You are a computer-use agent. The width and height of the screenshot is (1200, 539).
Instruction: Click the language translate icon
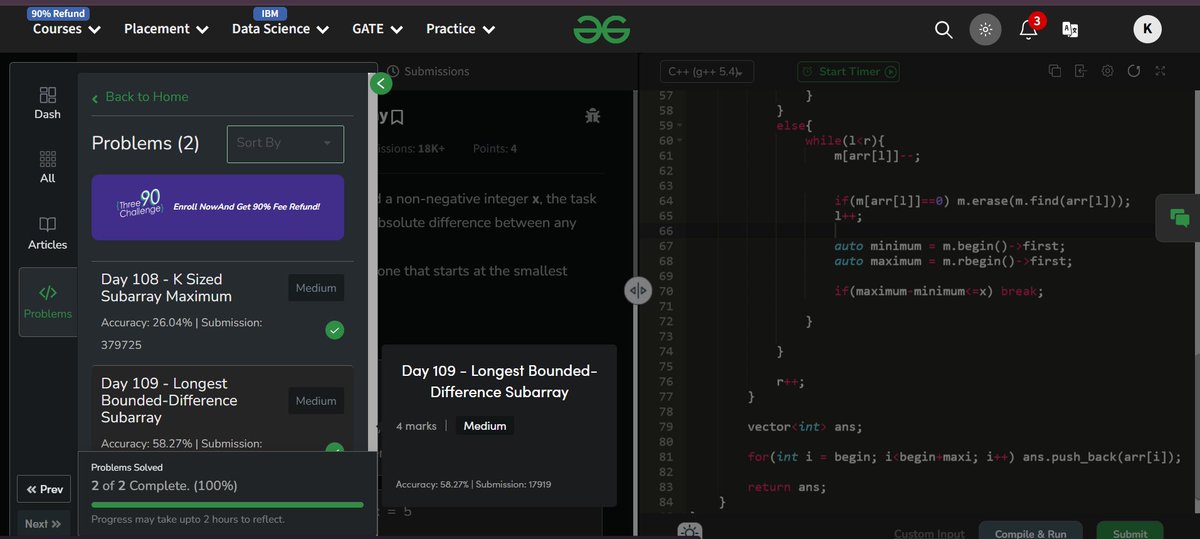coord(1070,29)
